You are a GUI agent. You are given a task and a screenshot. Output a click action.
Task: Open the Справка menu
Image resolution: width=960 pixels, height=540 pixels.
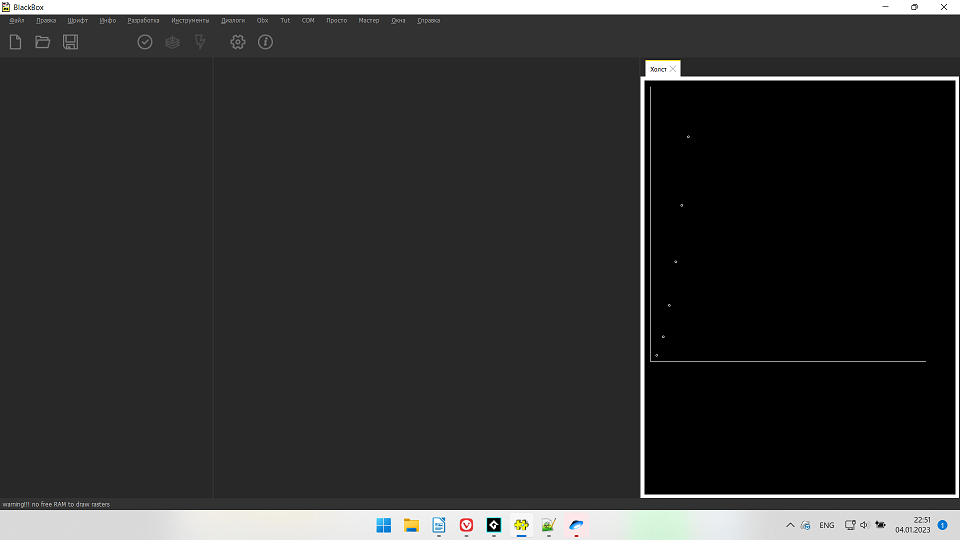coord(428,20)
